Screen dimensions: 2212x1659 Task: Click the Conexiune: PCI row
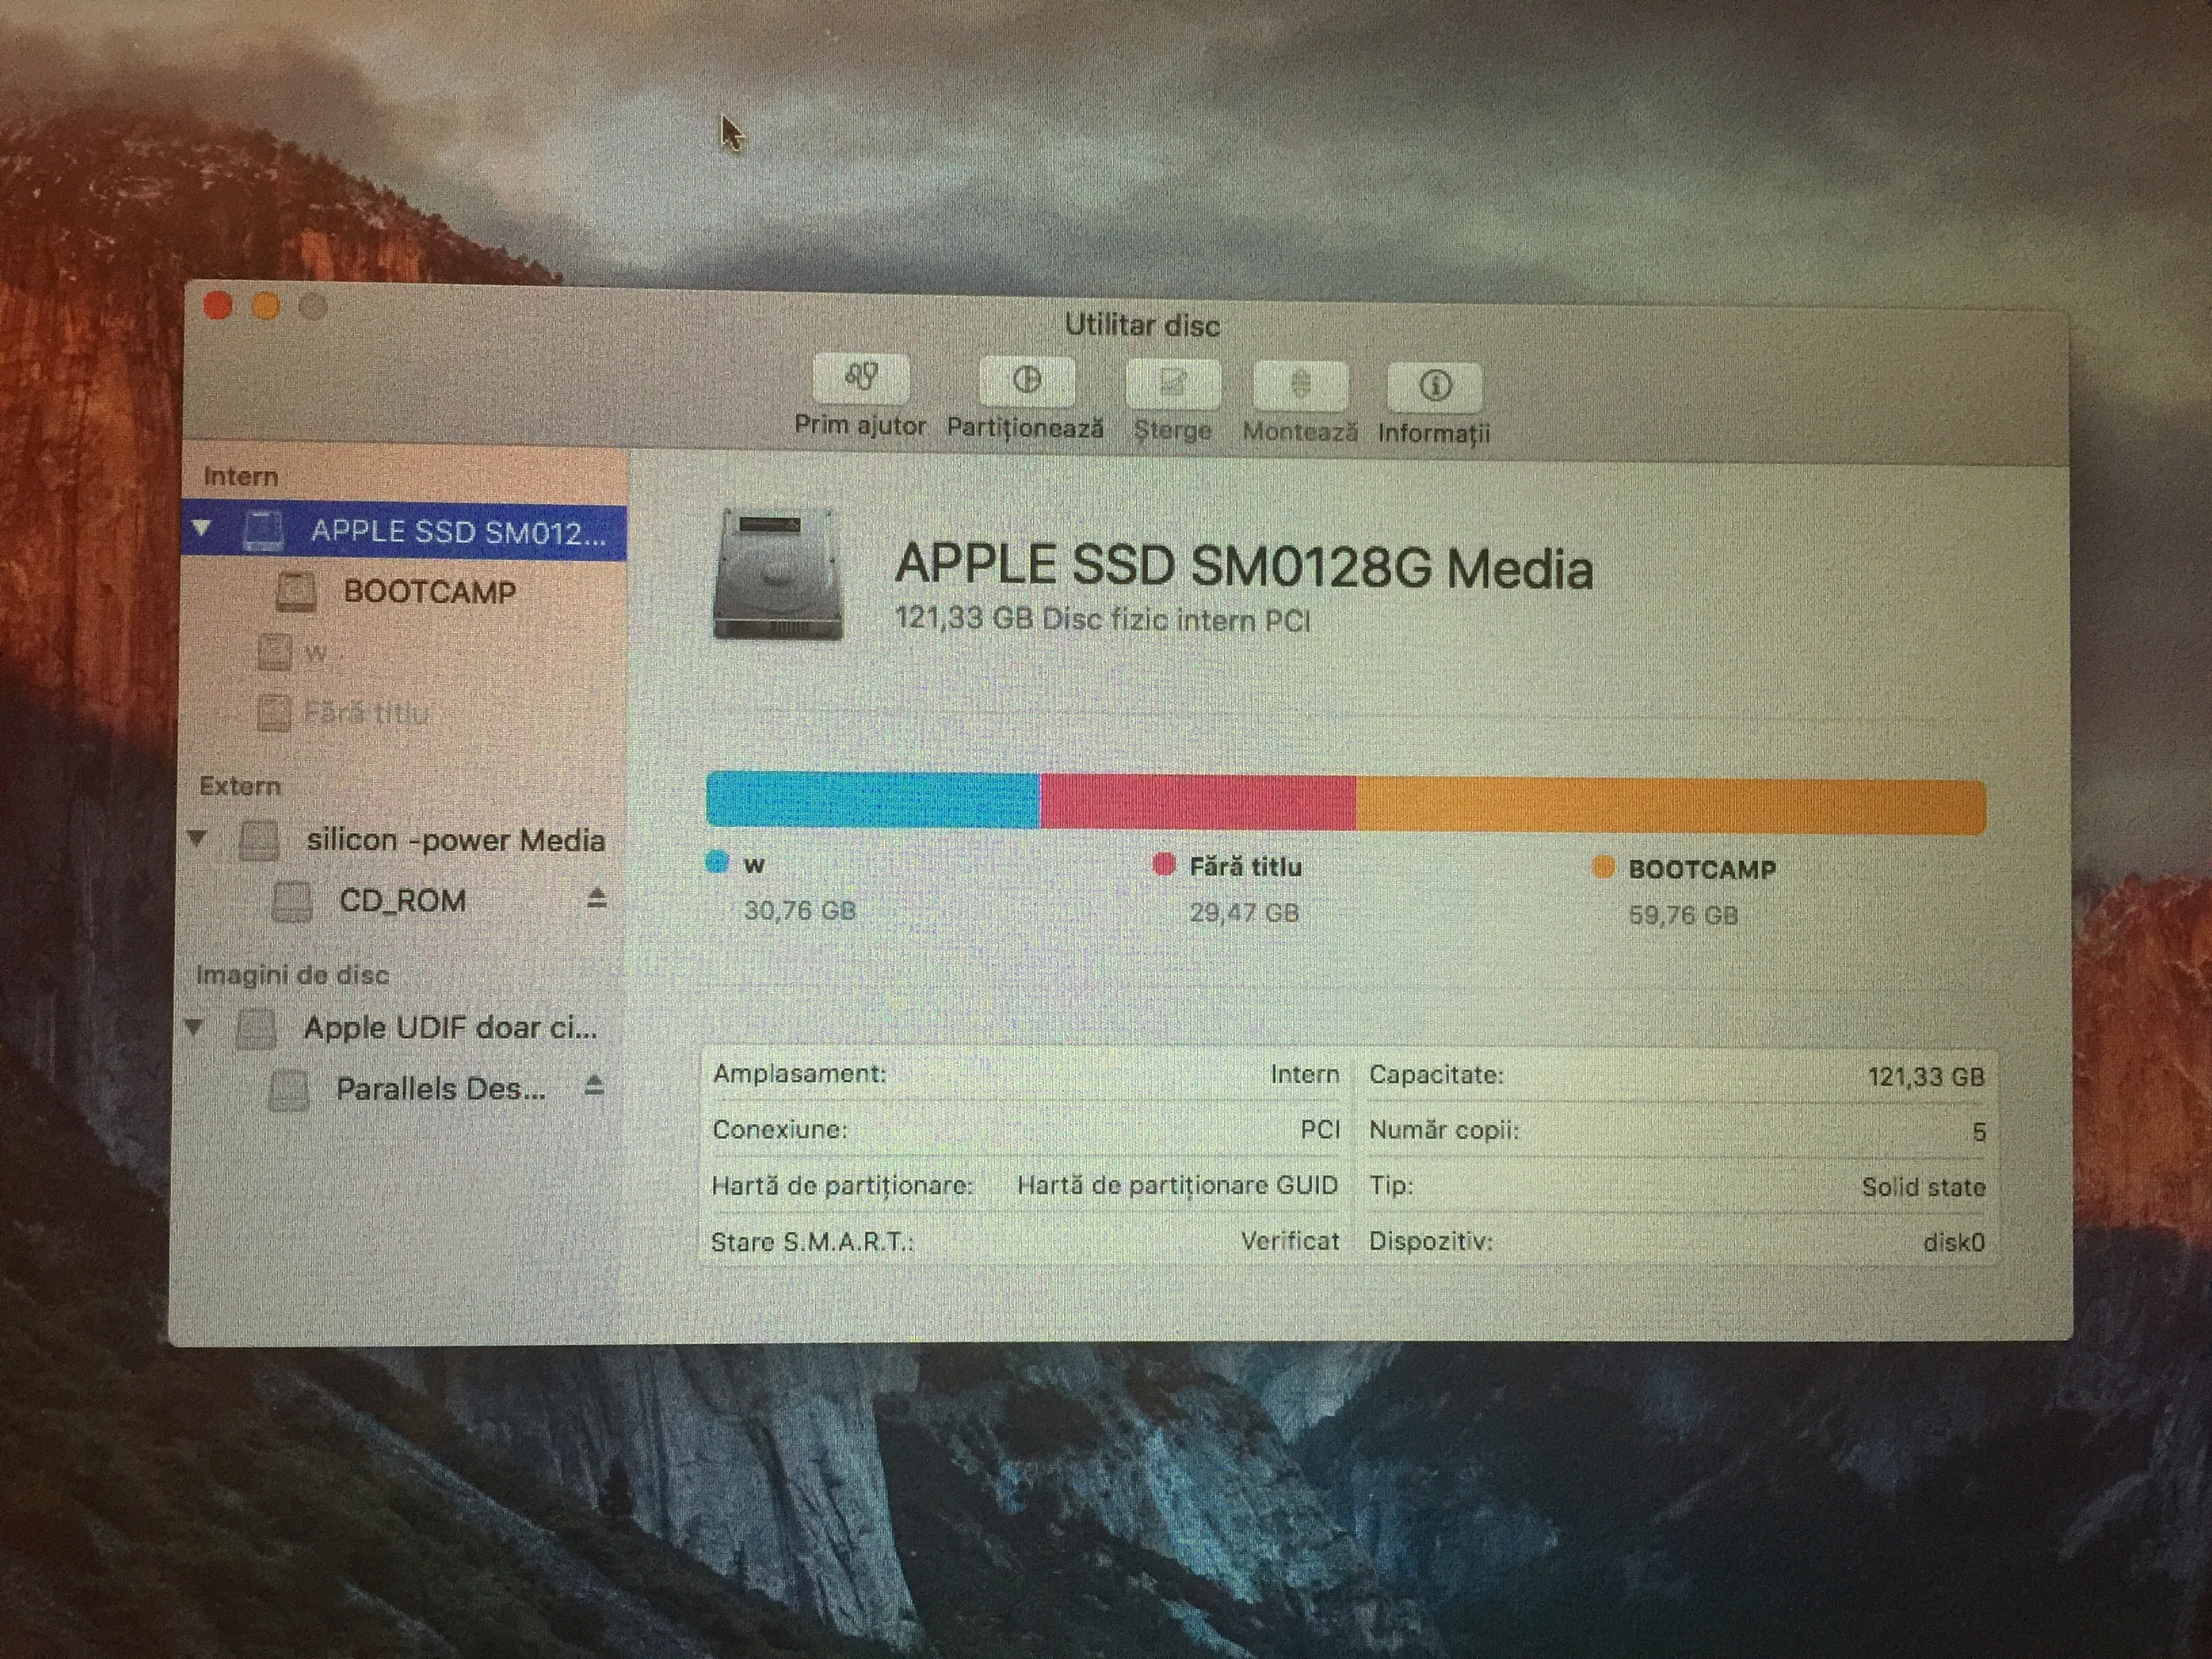coord(1026,1129)
